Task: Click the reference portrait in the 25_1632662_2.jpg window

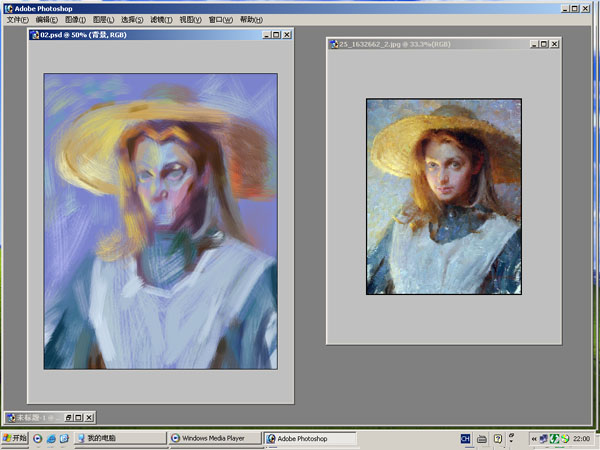Action: pos(444,196)
